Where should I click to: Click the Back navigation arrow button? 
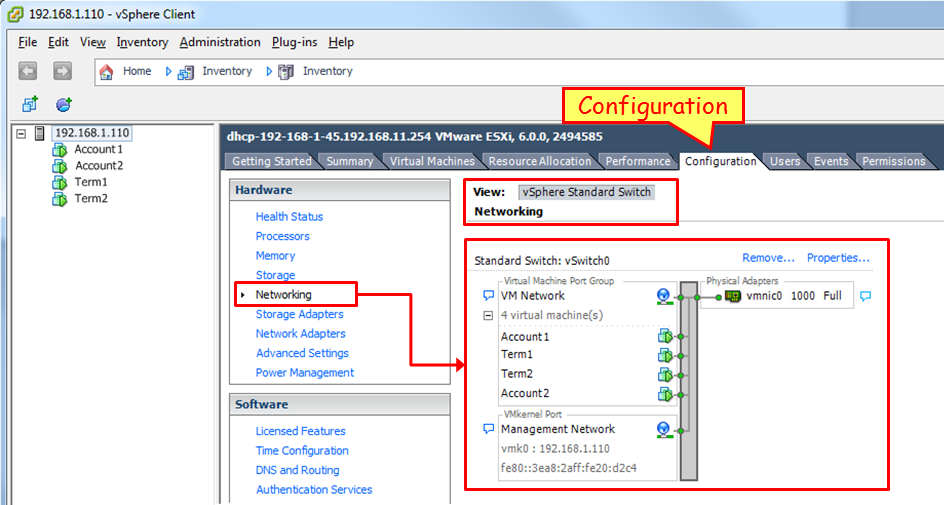[x=28, y=71]
